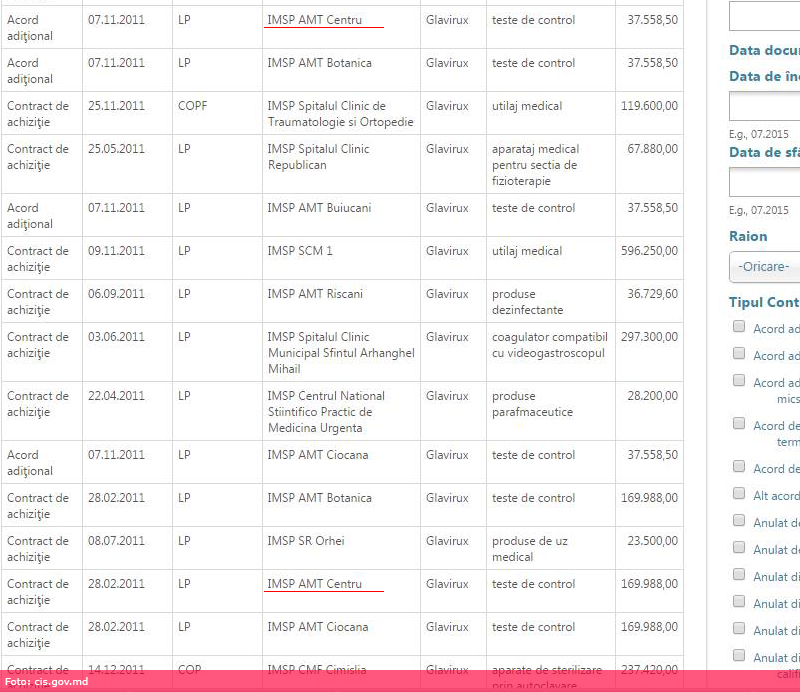The height and width of the screenshot is (692, 800).
Task: Enable the "Acord ad… mics" checkbox
Action: pos(739,380)
